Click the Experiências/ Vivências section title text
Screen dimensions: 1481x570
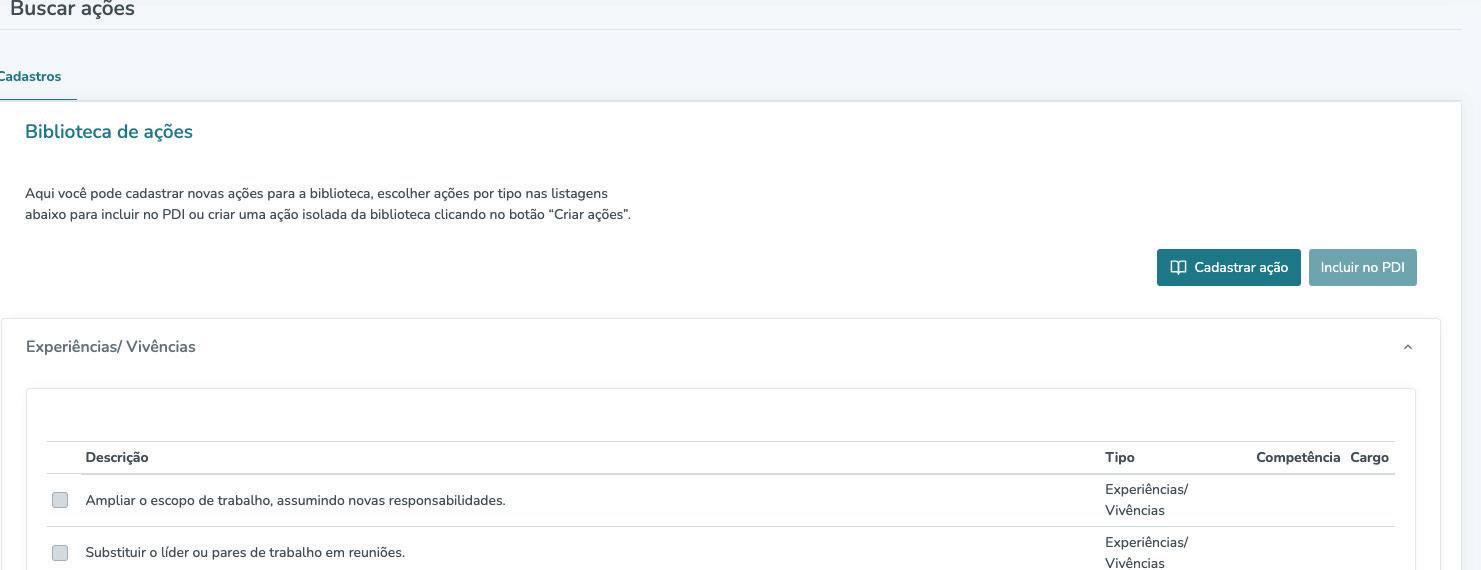[x=111, y=347]
